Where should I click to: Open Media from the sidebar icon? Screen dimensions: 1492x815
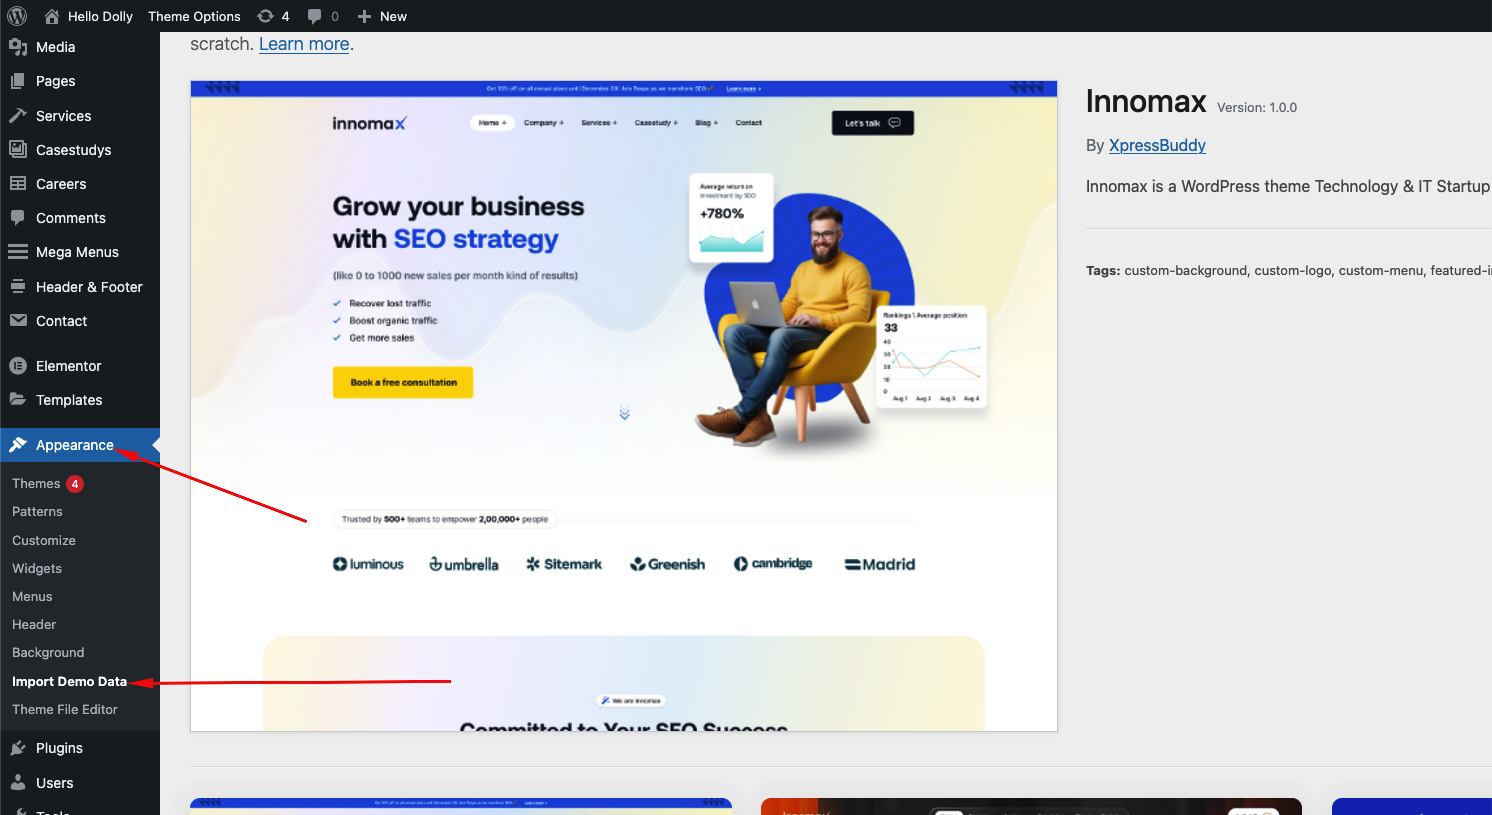click(18, 47)
